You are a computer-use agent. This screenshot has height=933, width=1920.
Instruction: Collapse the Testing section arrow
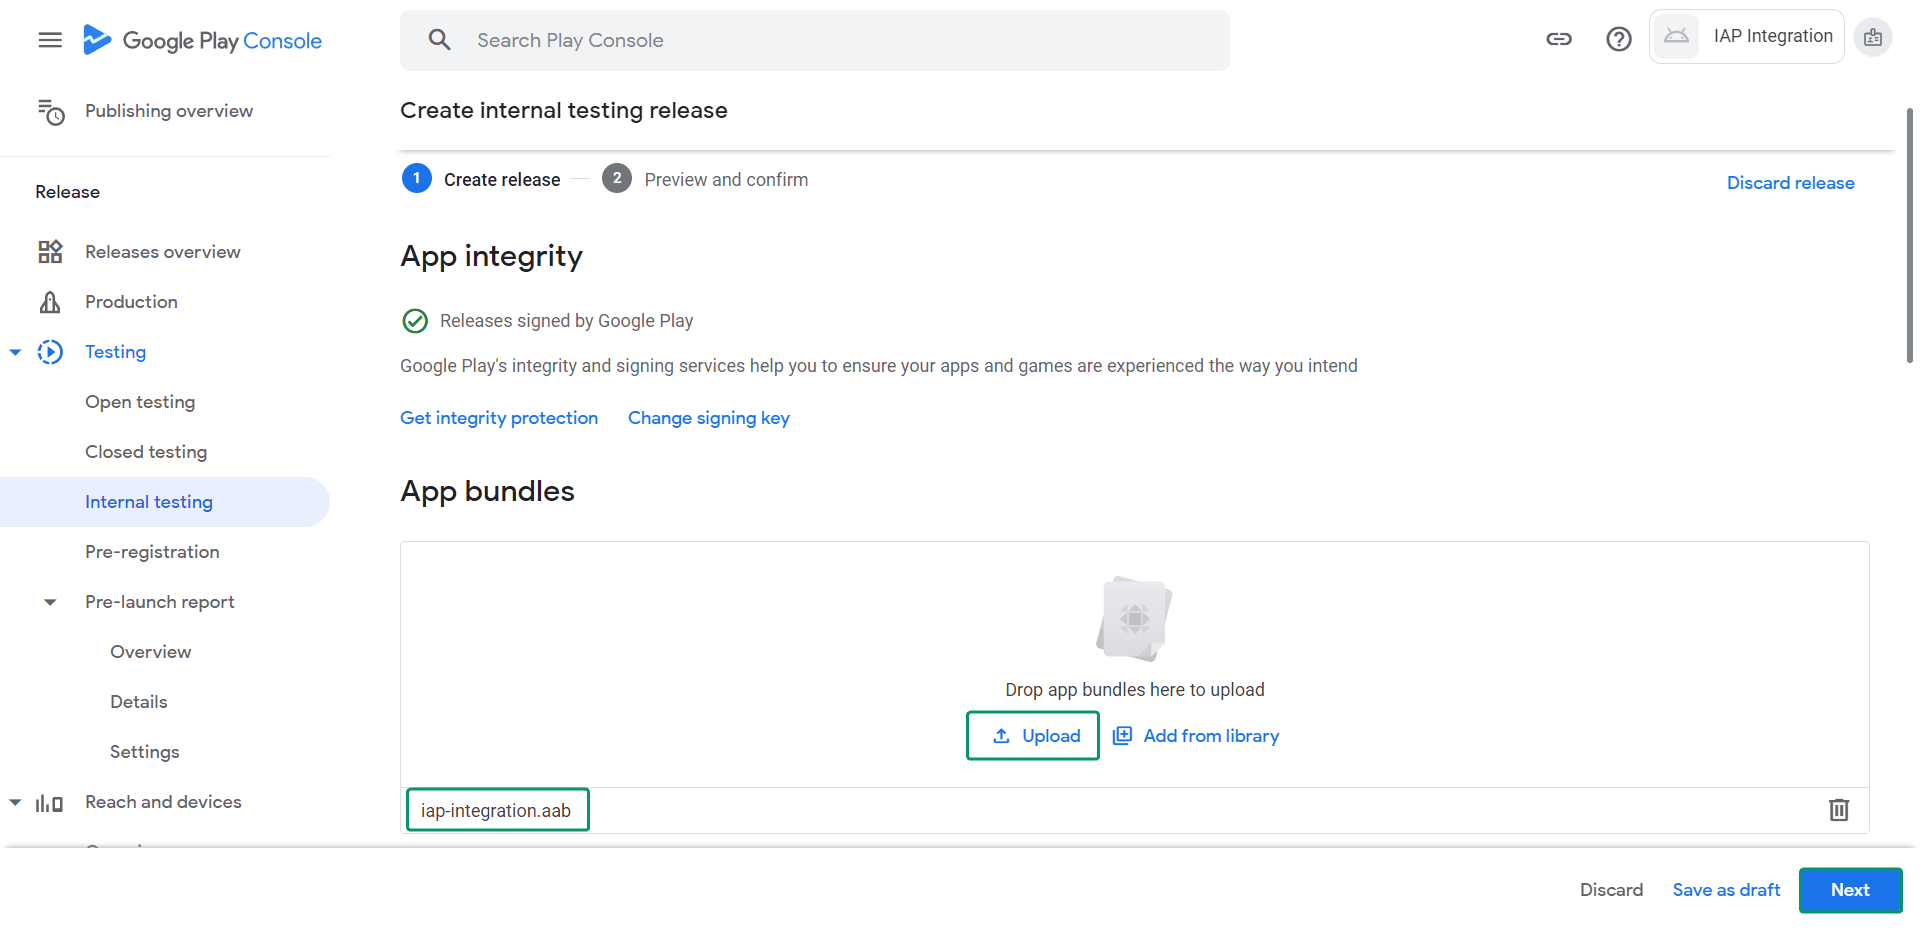[x=16, y=352]
